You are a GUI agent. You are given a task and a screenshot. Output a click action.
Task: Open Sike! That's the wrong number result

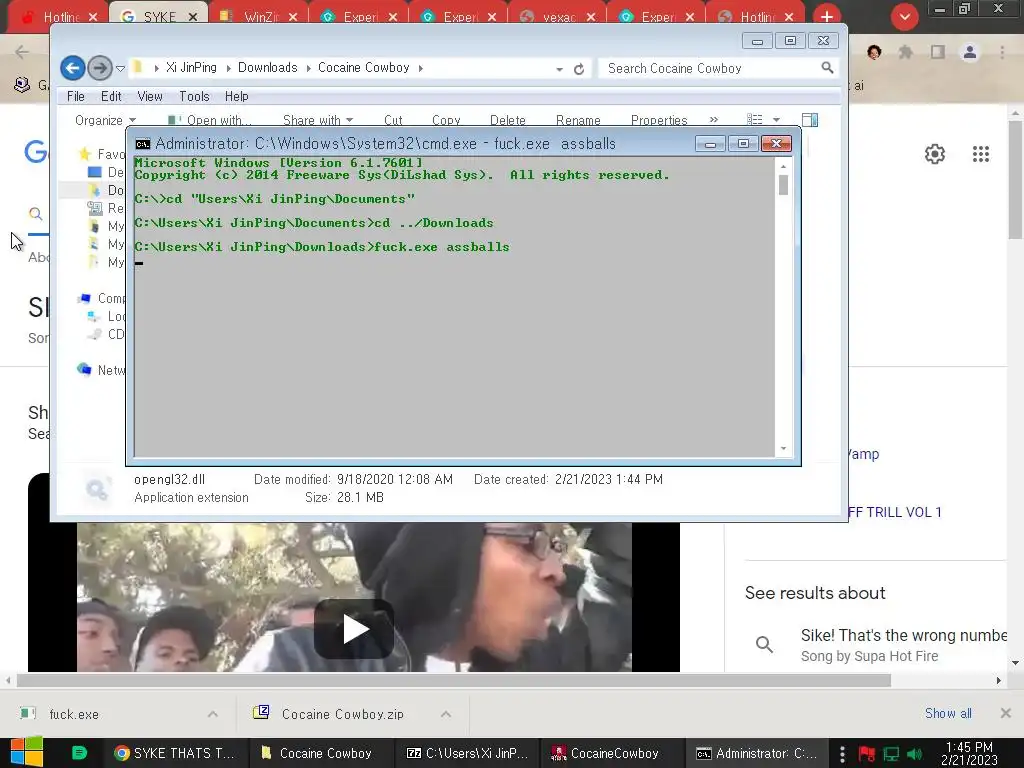(876, 645)
